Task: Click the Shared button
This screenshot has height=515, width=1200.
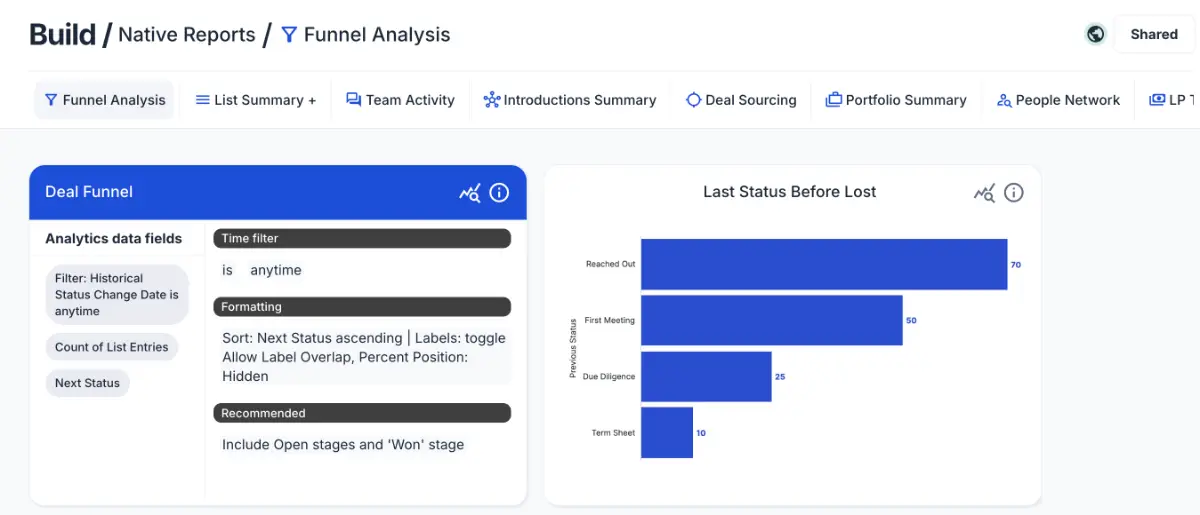Action: [x=1153, y=34]
